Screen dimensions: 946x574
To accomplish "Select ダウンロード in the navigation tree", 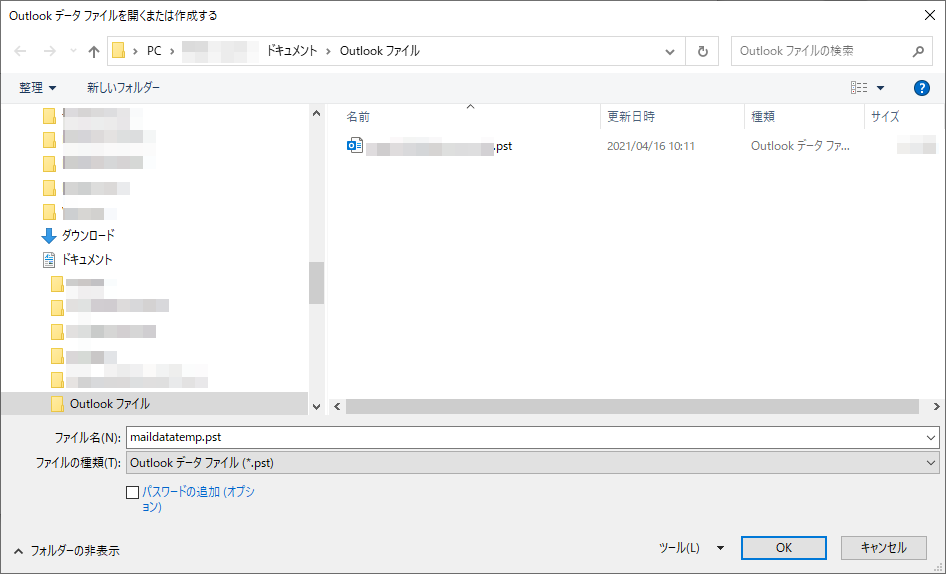I will tap(88, 235).
